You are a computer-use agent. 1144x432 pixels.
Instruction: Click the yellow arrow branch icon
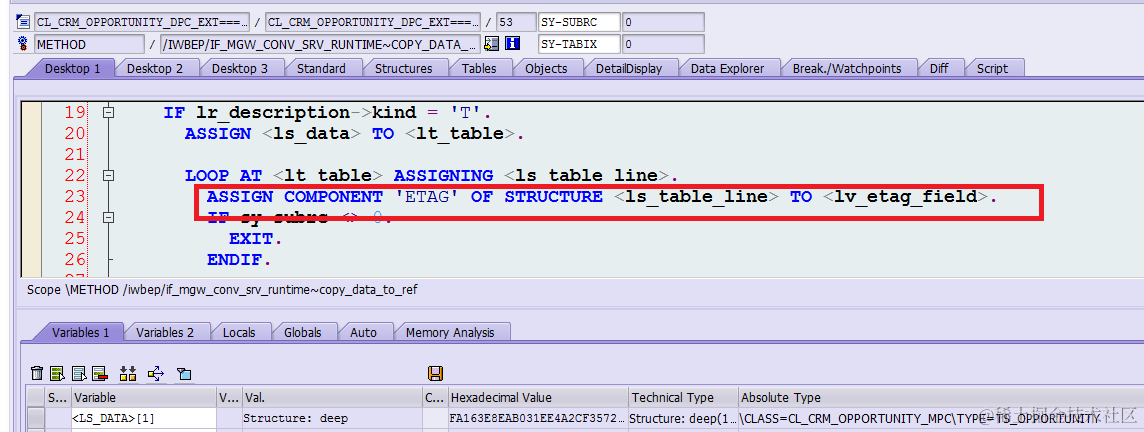point(155,374)
